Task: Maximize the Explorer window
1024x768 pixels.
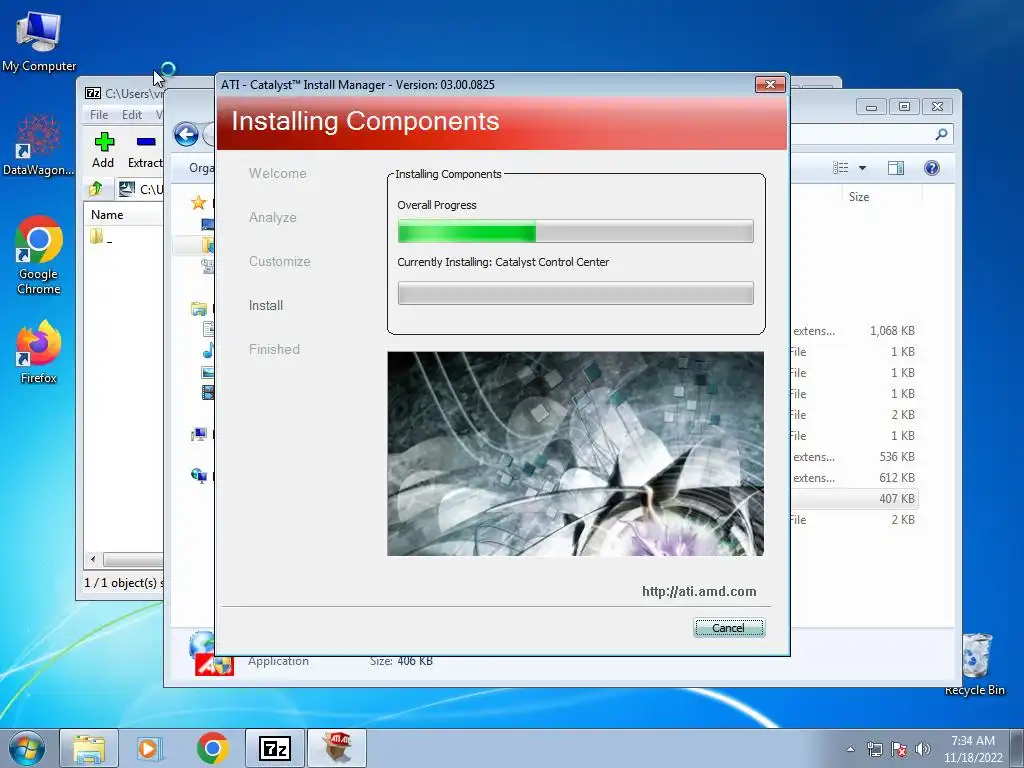Action: 904,107
